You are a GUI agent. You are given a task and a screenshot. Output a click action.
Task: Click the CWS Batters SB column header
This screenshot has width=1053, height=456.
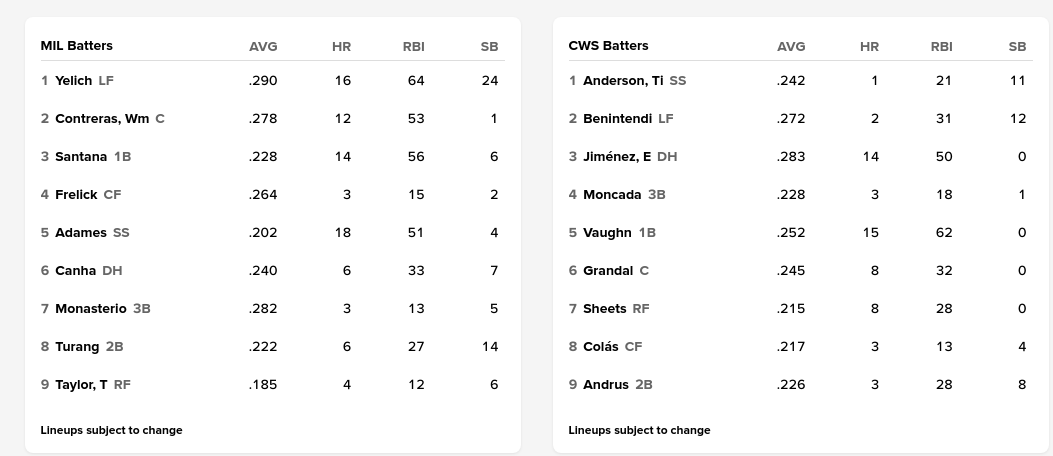coord(1017,47)
